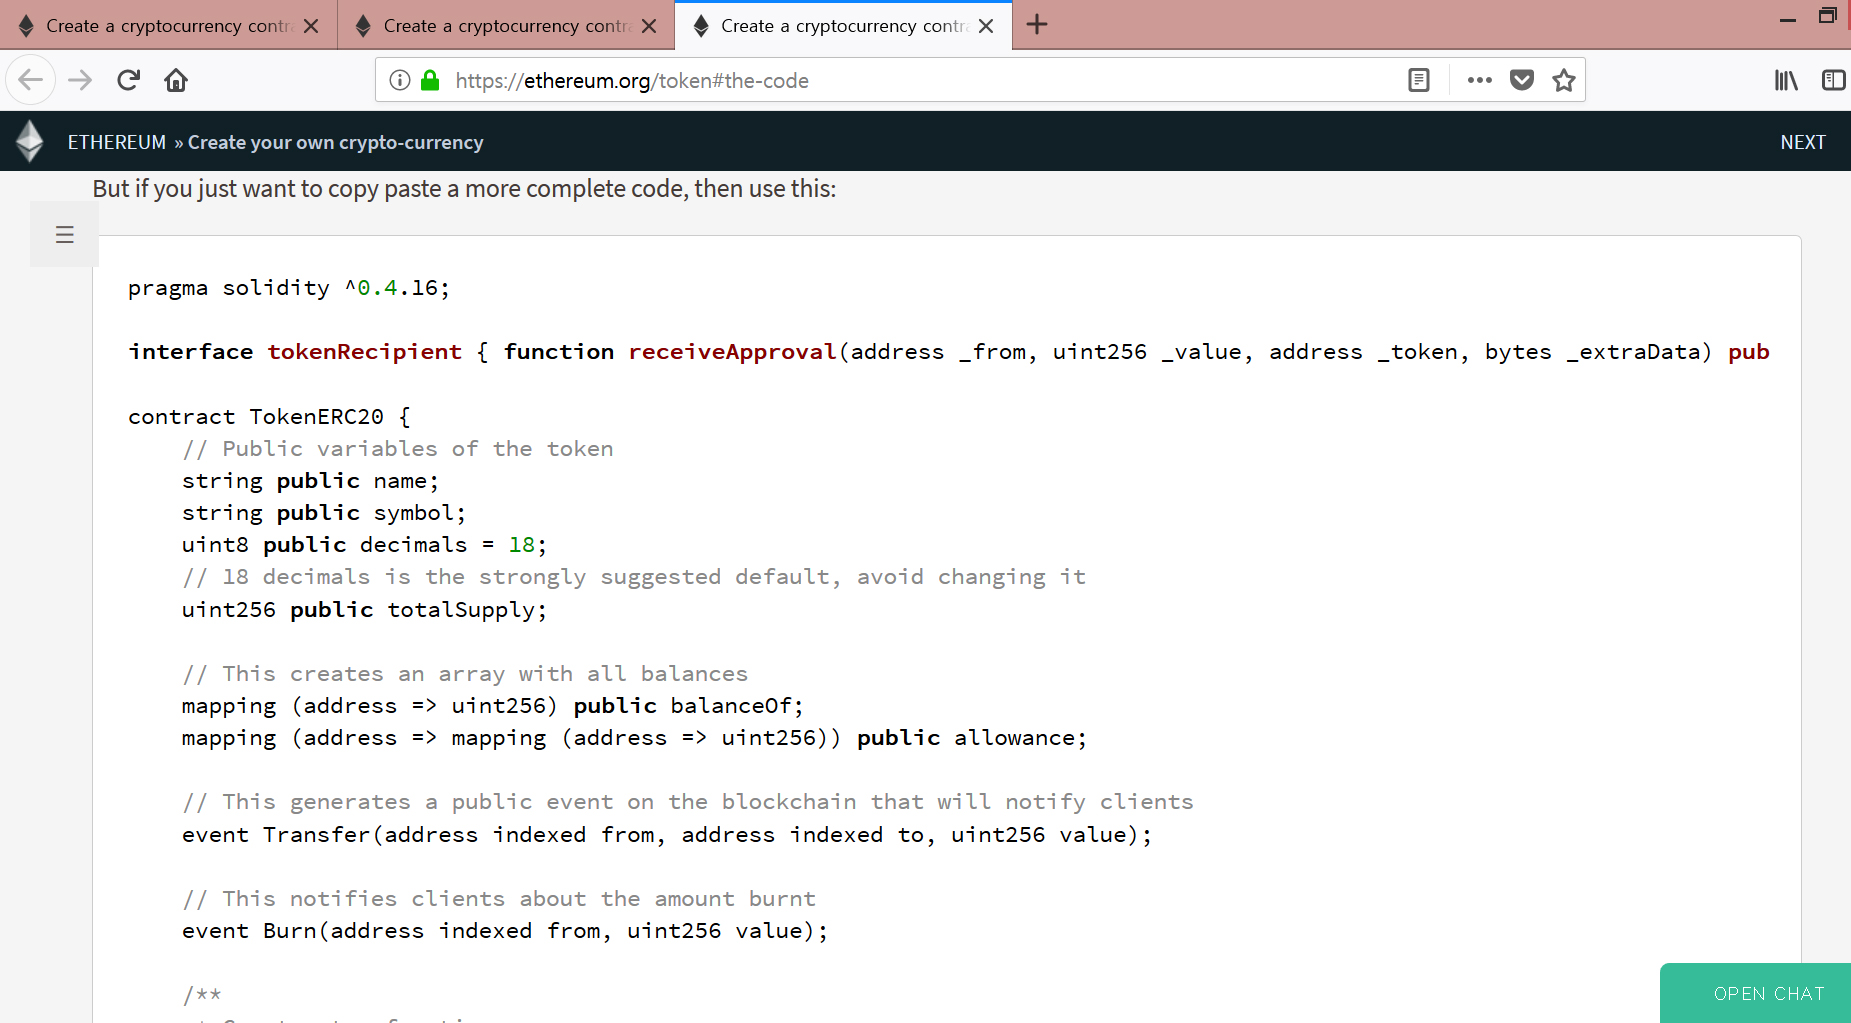The height and width of the screenshot is (1023, 1851).
Task: Bookmark this page with the star
Action: coord(1564,80)
